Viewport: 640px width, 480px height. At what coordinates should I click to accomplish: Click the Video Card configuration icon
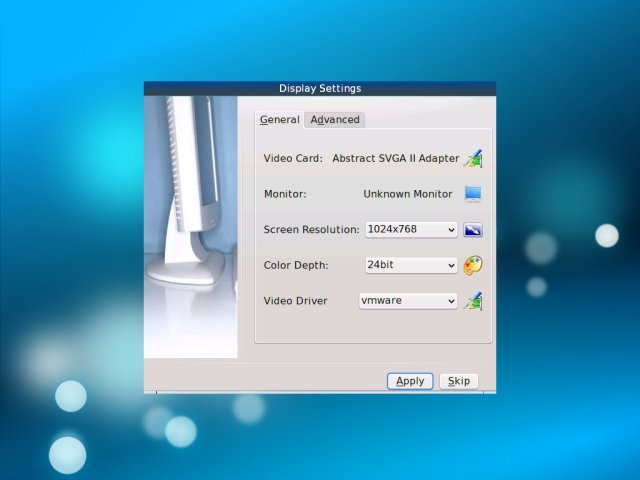click(473, 158)
